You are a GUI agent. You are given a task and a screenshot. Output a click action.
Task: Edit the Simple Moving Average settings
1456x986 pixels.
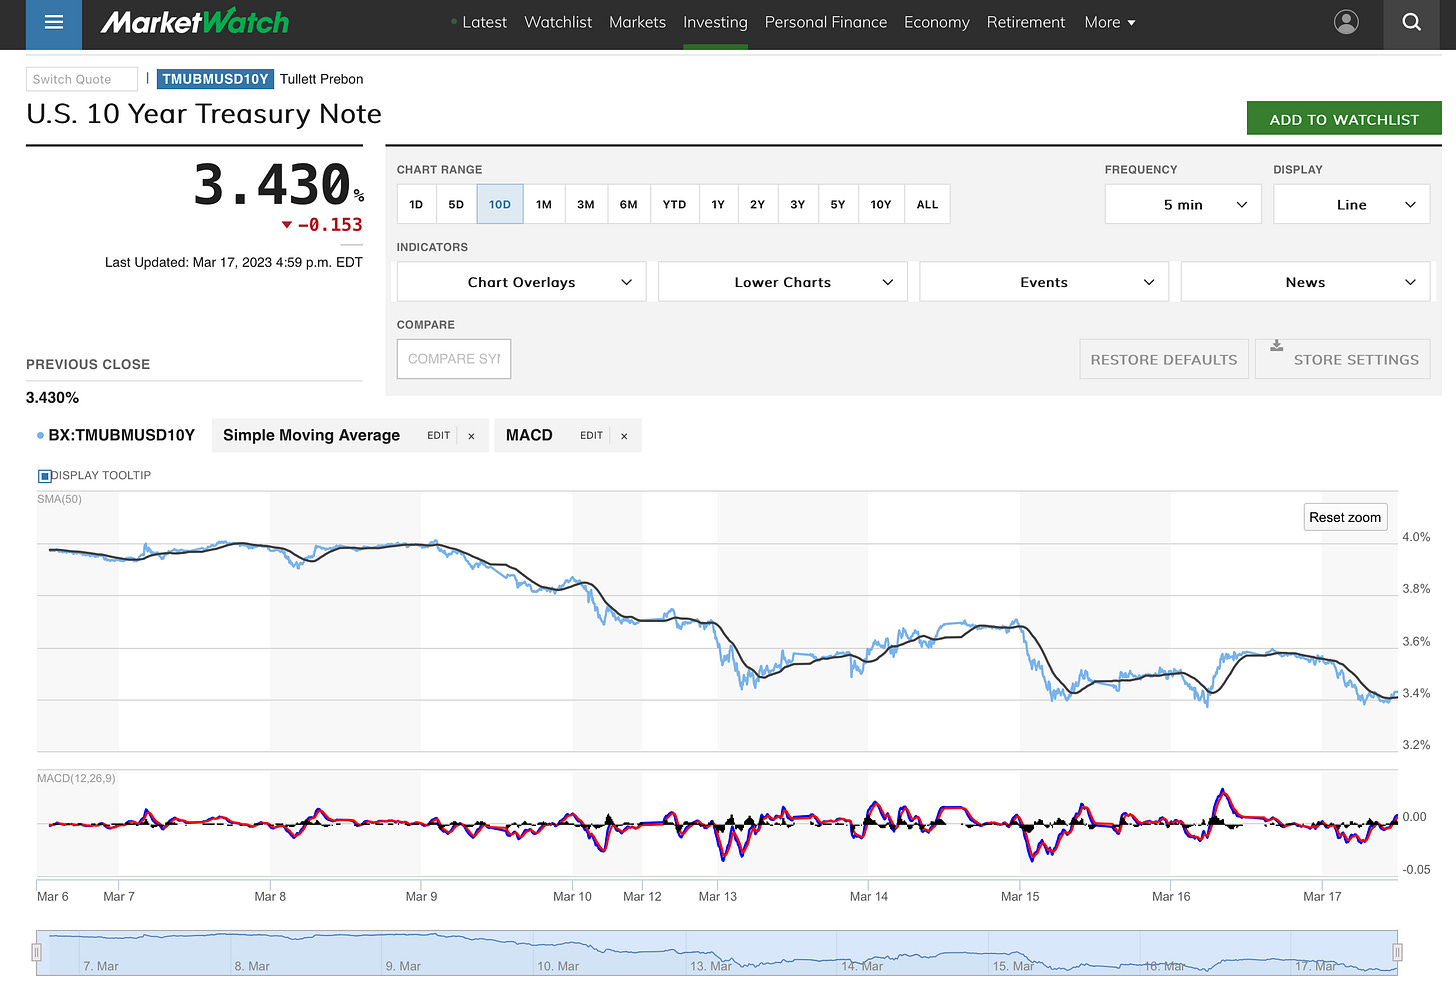point(439,436)
